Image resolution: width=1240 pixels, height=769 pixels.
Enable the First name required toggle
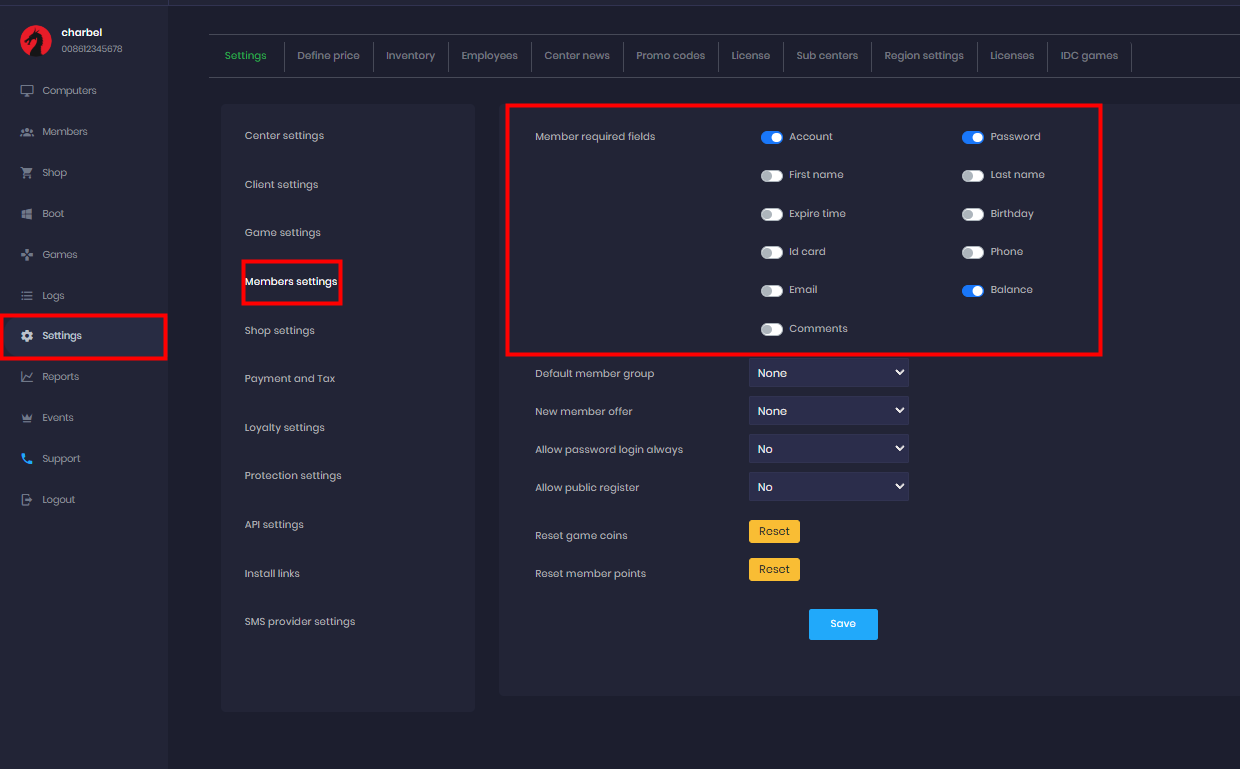(771, 176)
